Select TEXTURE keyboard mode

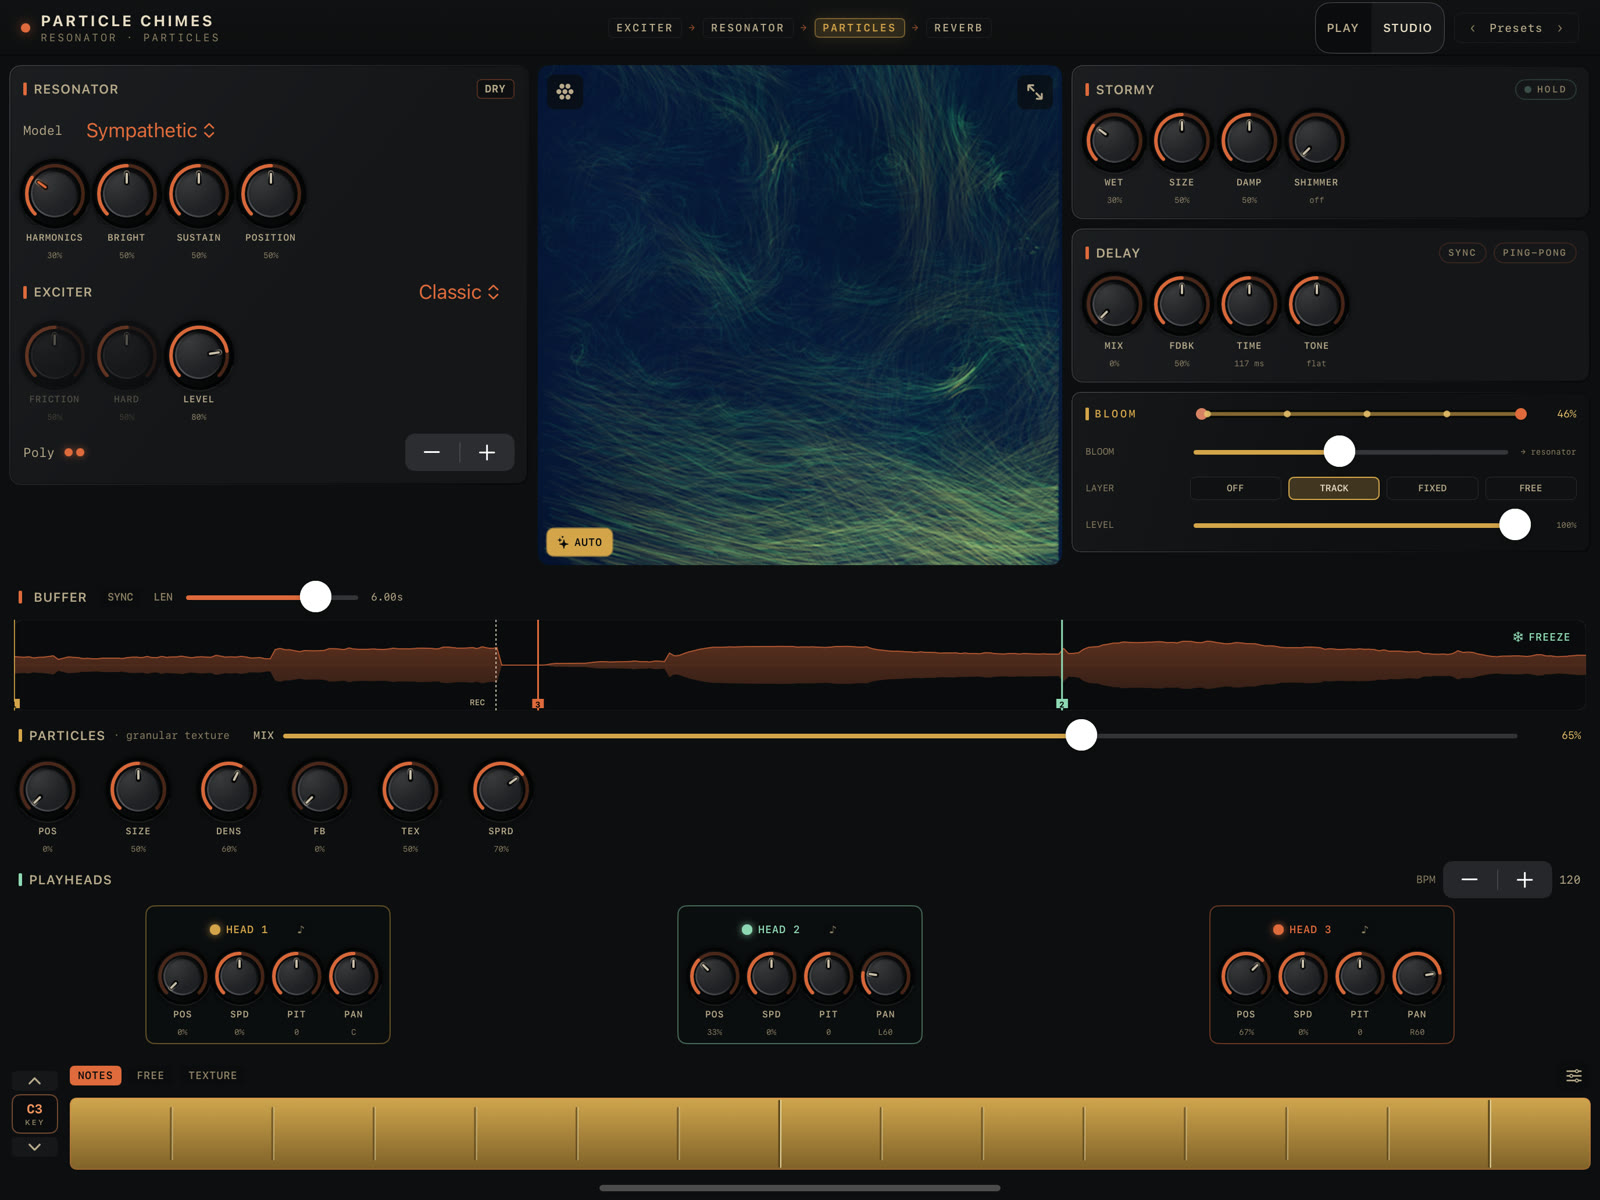212,1076
